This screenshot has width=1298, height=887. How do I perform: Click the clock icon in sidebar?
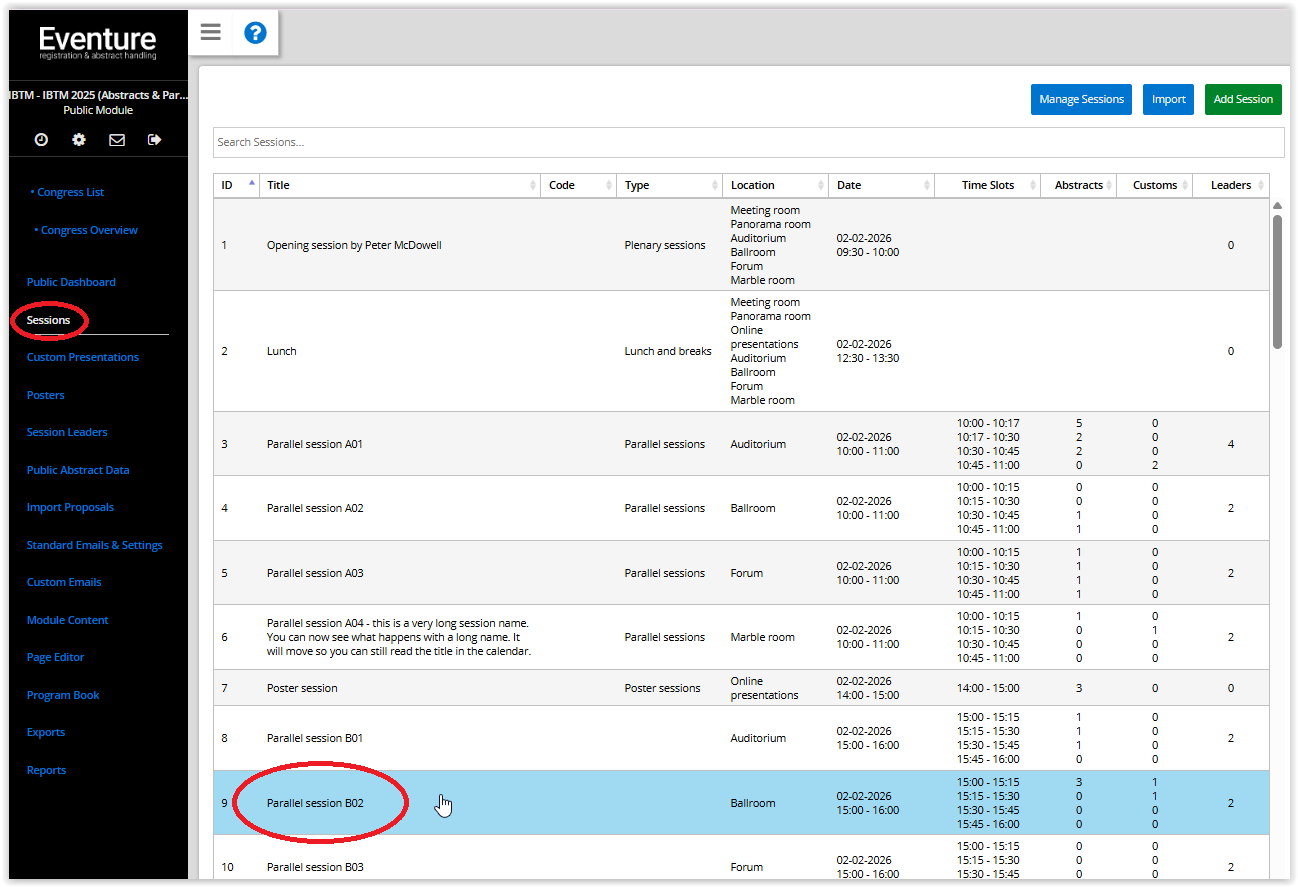(x=41, y=140)
